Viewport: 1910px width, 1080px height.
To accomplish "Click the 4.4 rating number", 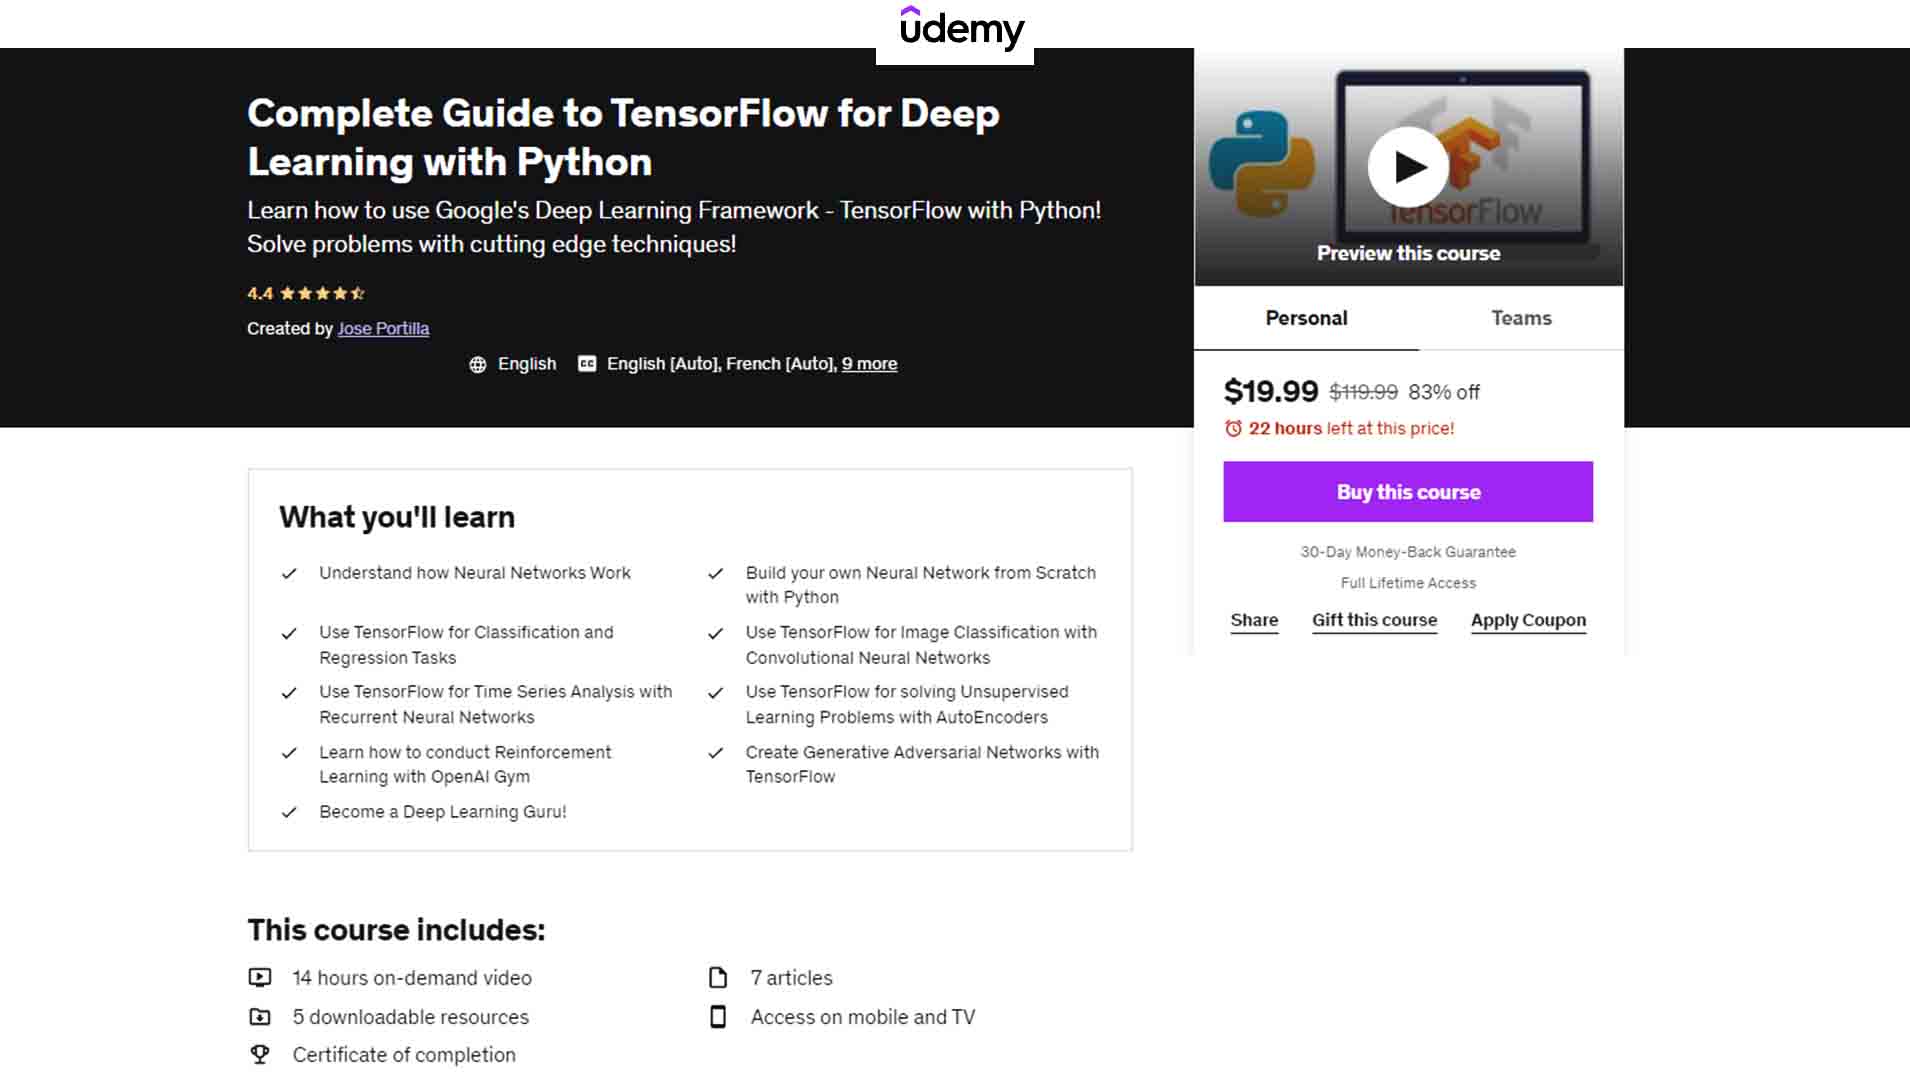I will [260, 293].
